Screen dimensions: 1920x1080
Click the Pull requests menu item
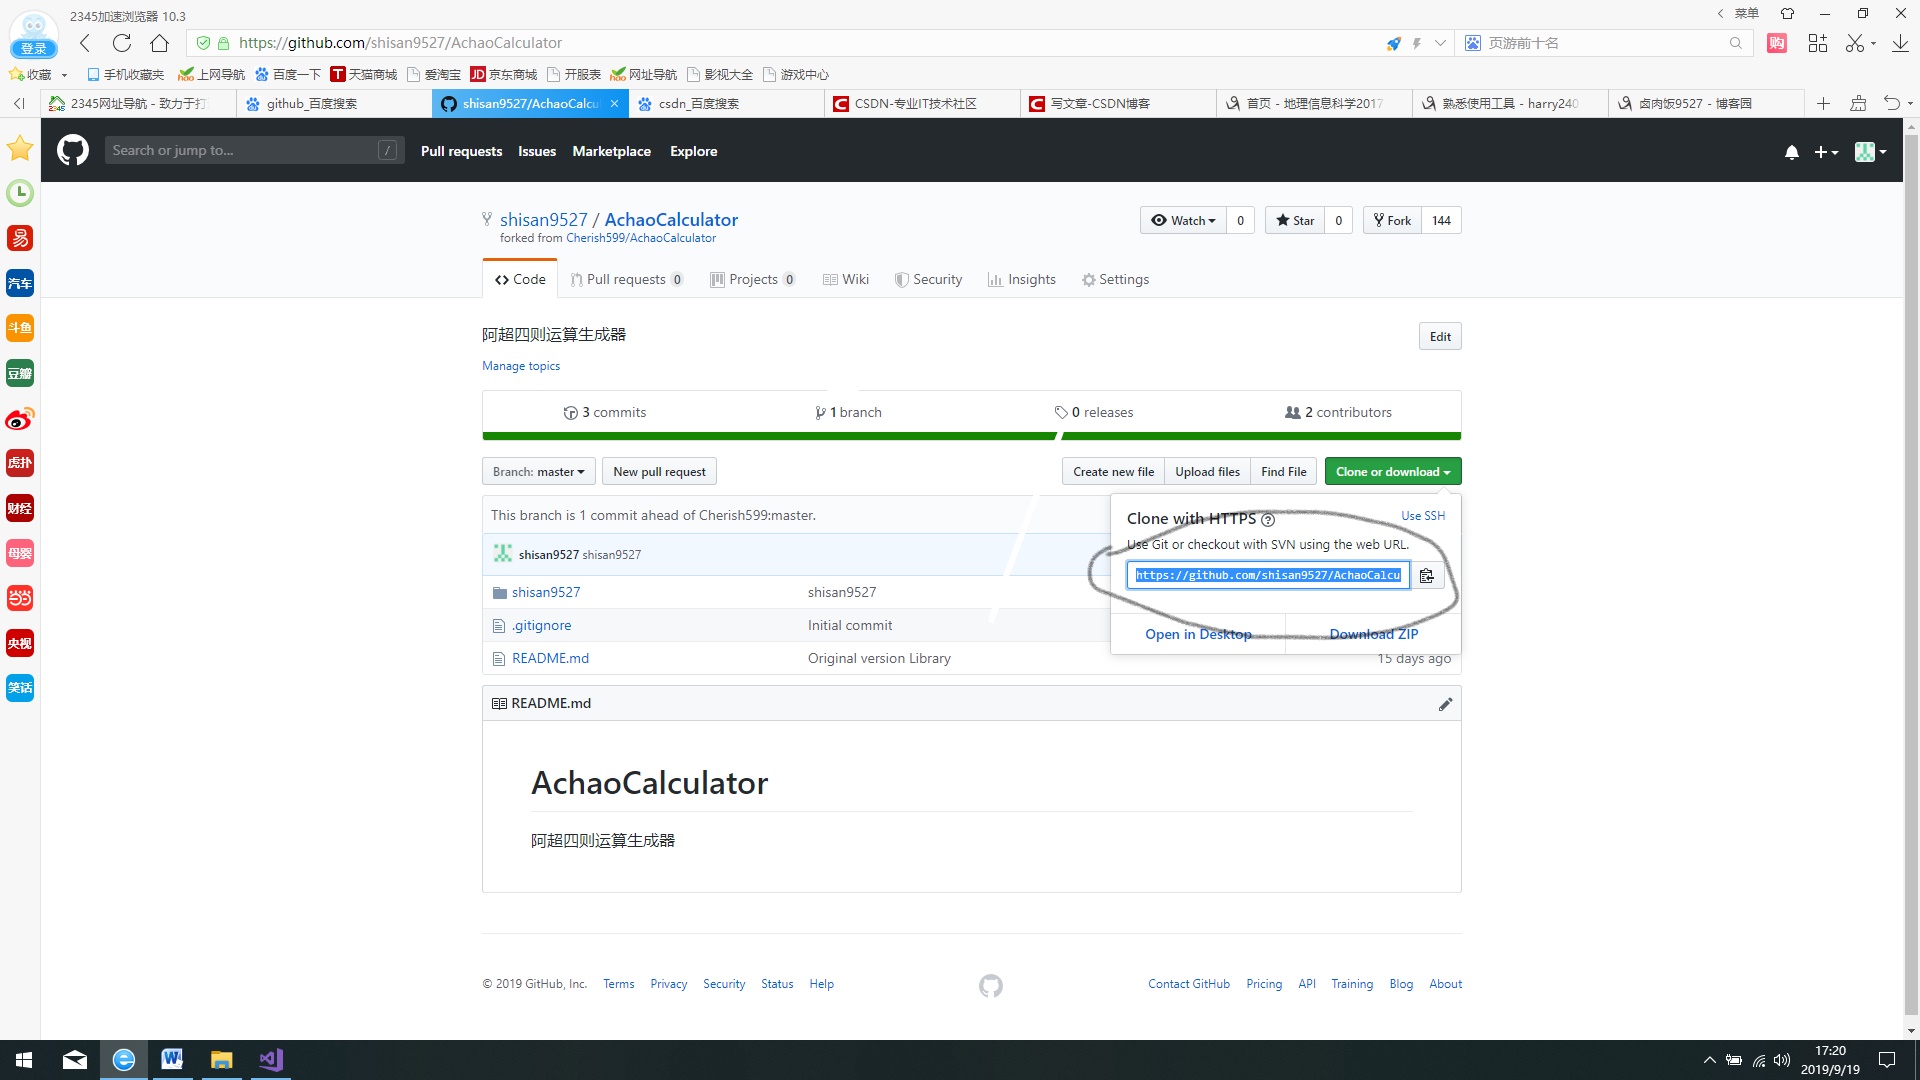pos(460,150)
